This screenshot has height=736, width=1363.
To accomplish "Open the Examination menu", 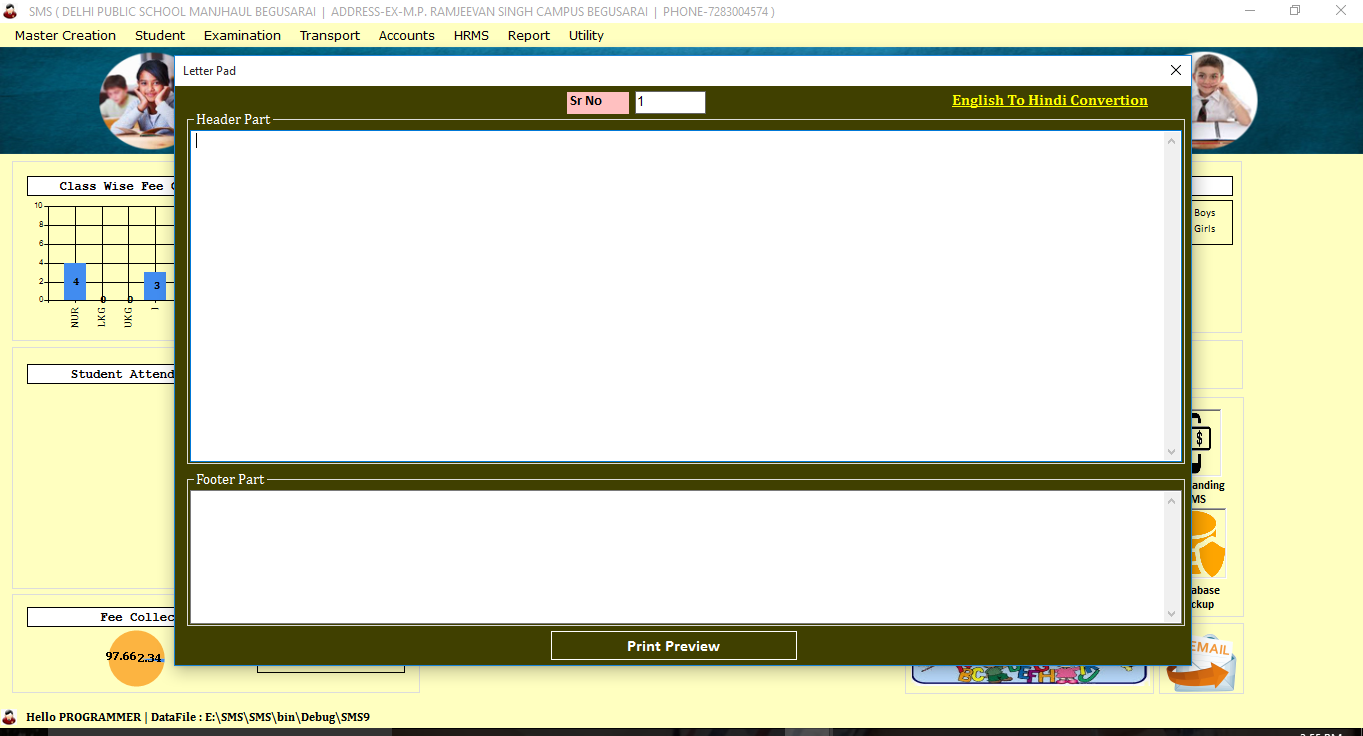I will click(x=242, y=35).
